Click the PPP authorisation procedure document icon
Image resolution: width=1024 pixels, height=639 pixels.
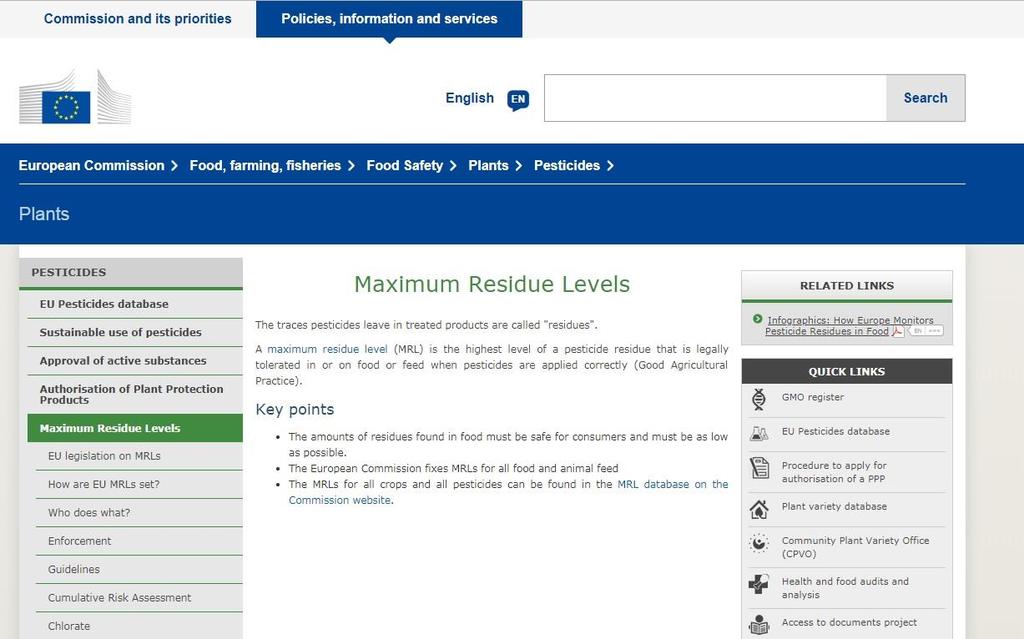tap(759, 468)
